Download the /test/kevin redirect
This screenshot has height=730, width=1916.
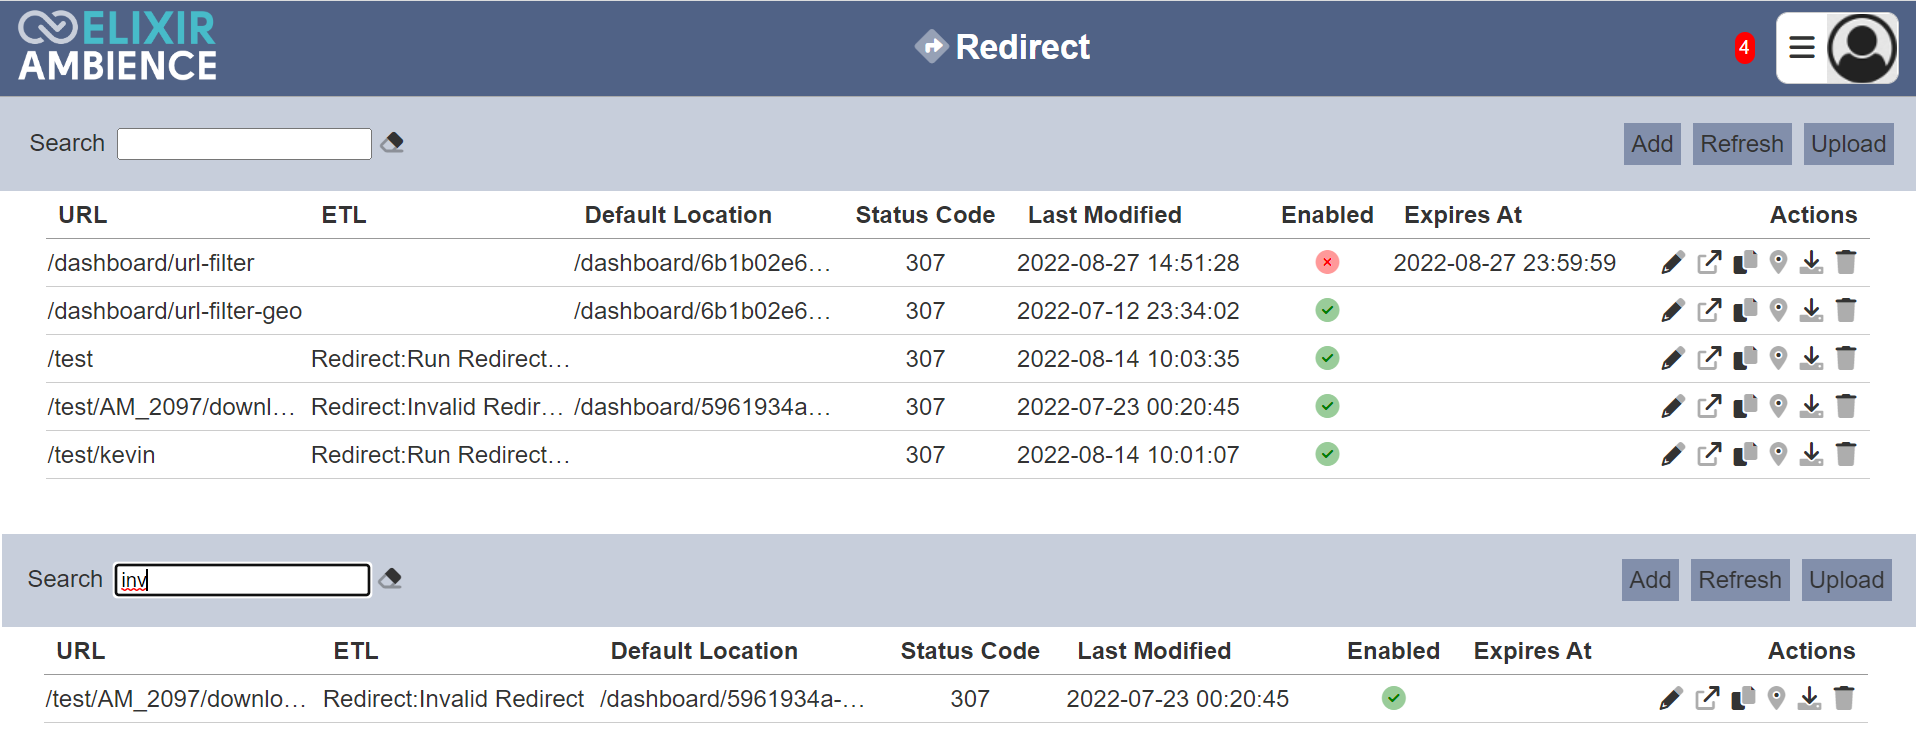(x=1811, y=455)
